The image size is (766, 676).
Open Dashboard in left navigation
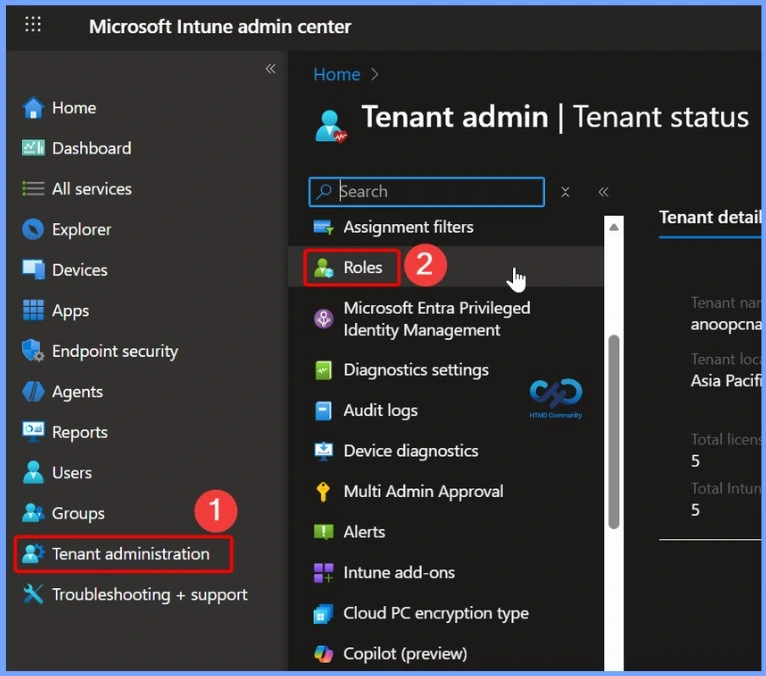[91, 148]
